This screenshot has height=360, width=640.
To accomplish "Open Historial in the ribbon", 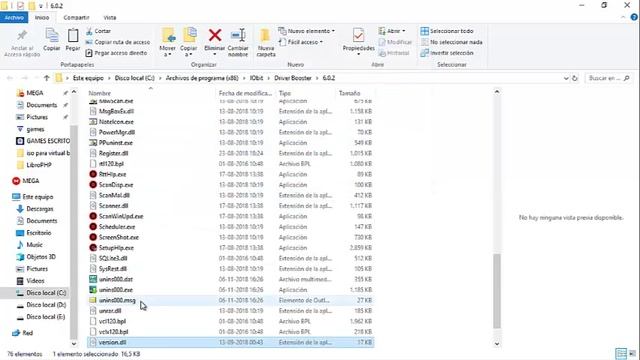I will (394, 53).
